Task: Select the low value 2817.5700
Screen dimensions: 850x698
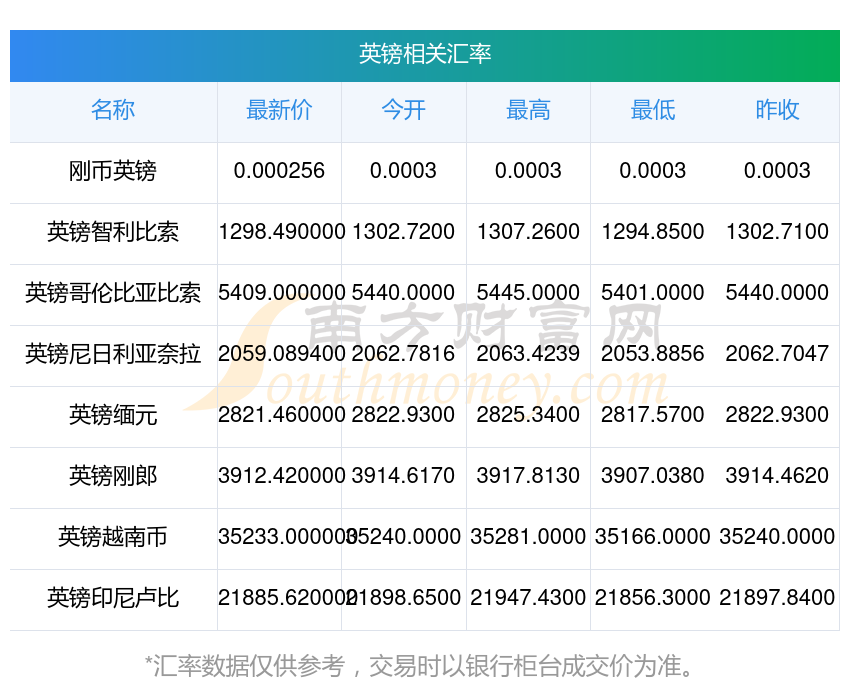Action: click(653, 415)
